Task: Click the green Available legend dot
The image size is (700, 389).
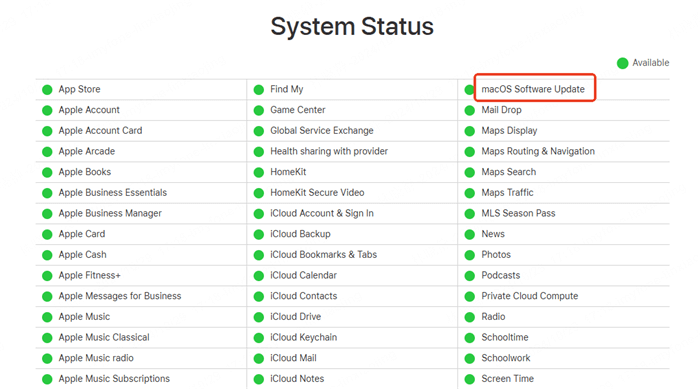Action: [x=623, y=63]
